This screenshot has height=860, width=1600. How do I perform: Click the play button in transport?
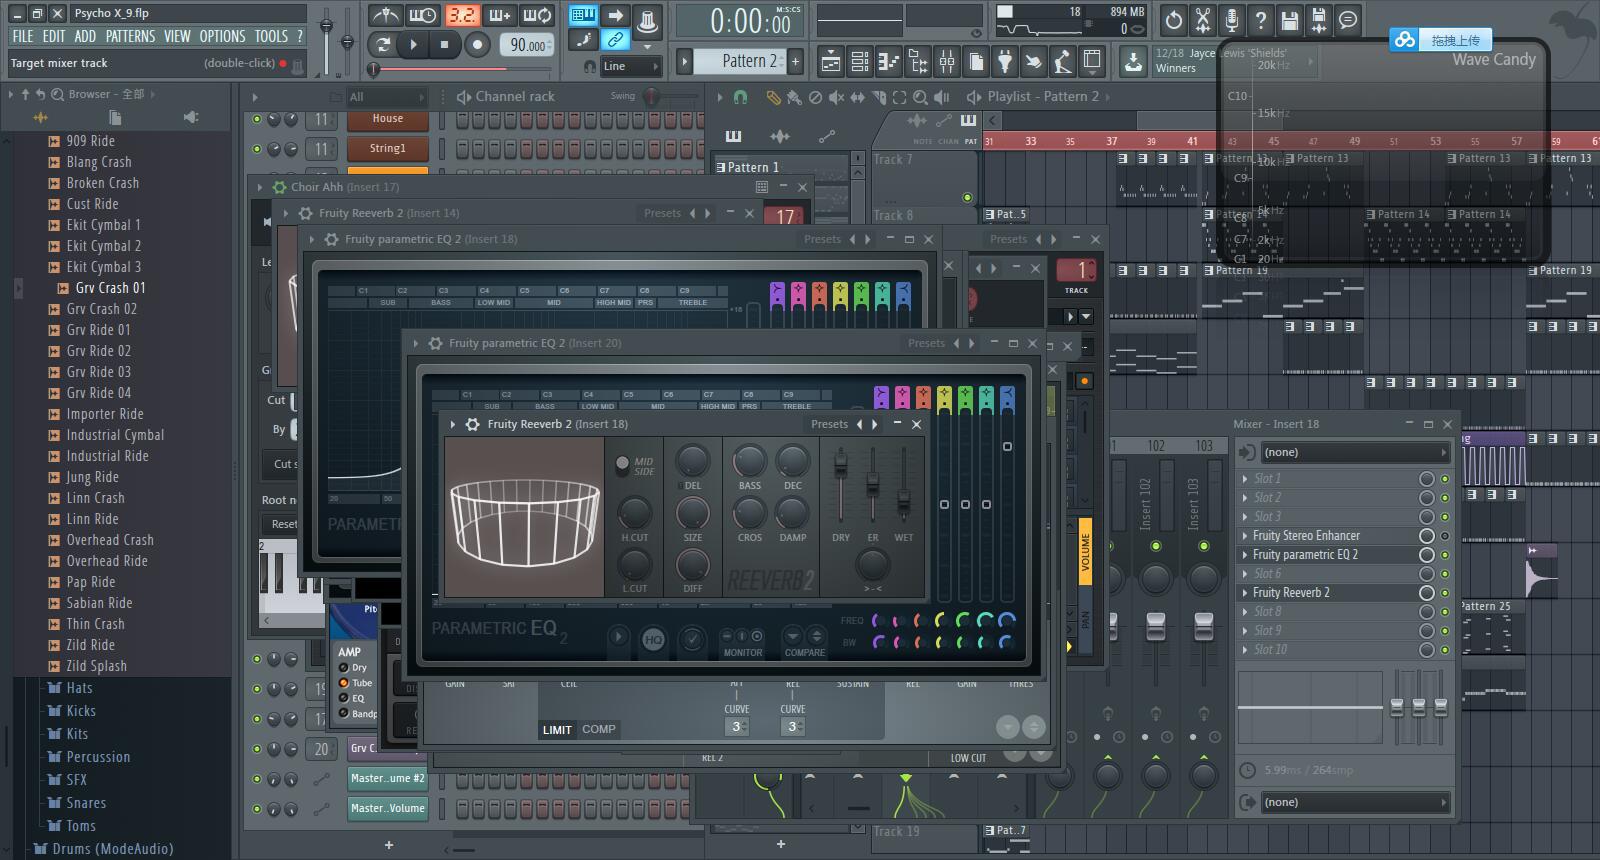(x=413, y=44)
